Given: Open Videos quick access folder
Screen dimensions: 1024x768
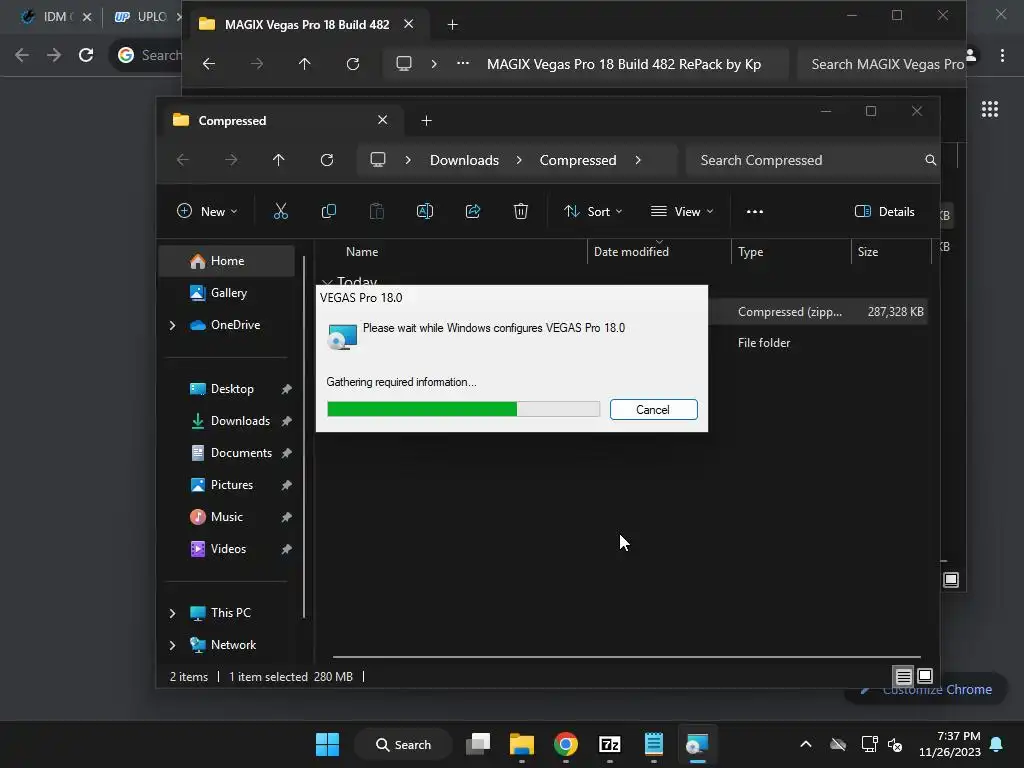Looking at the screenshot, I should click(228, 549).
